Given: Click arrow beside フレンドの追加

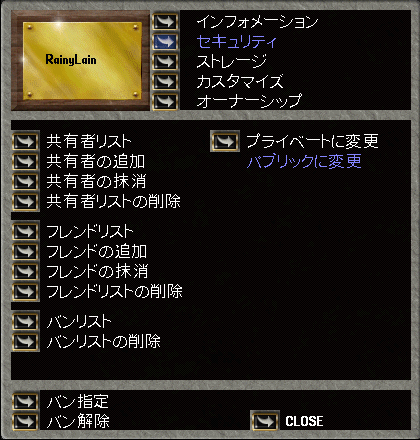Looking at the screenshot, I should (25, 252).
